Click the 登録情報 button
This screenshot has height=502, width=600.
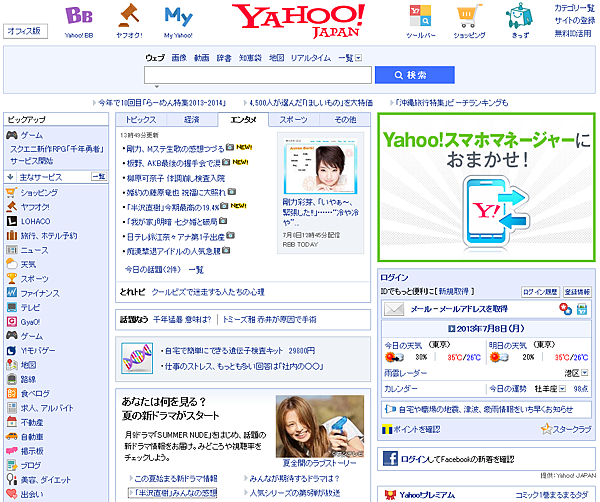[577, 292]
